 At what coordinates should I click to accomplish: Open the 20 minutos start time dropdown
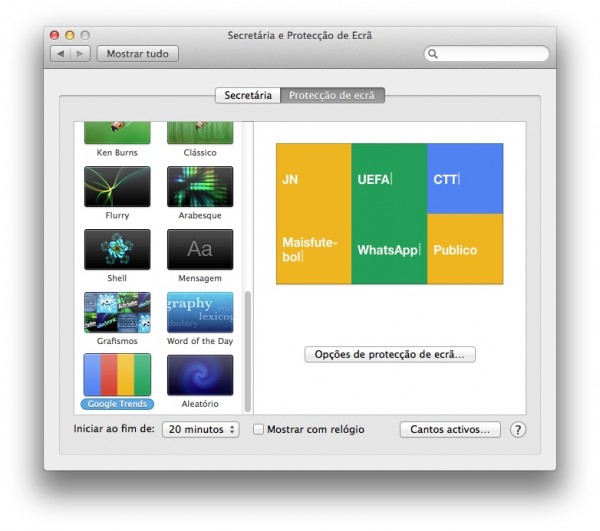coord(201,429)
